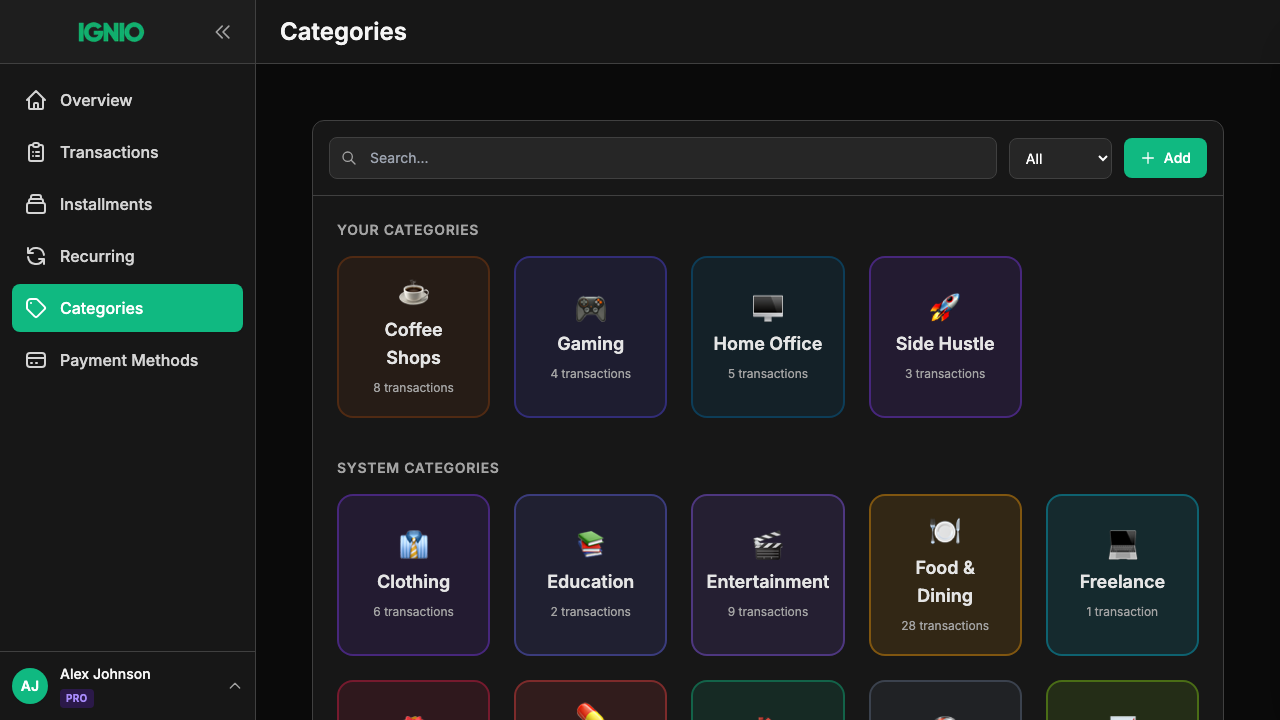Click the Categories page title
The image size is (1280, 720).
pos(343,32)
